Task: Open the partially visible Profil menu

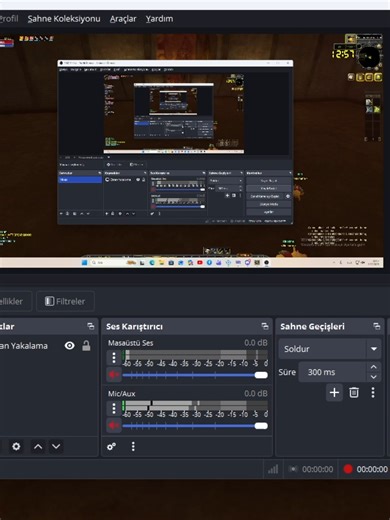Action: click(9, 19)
